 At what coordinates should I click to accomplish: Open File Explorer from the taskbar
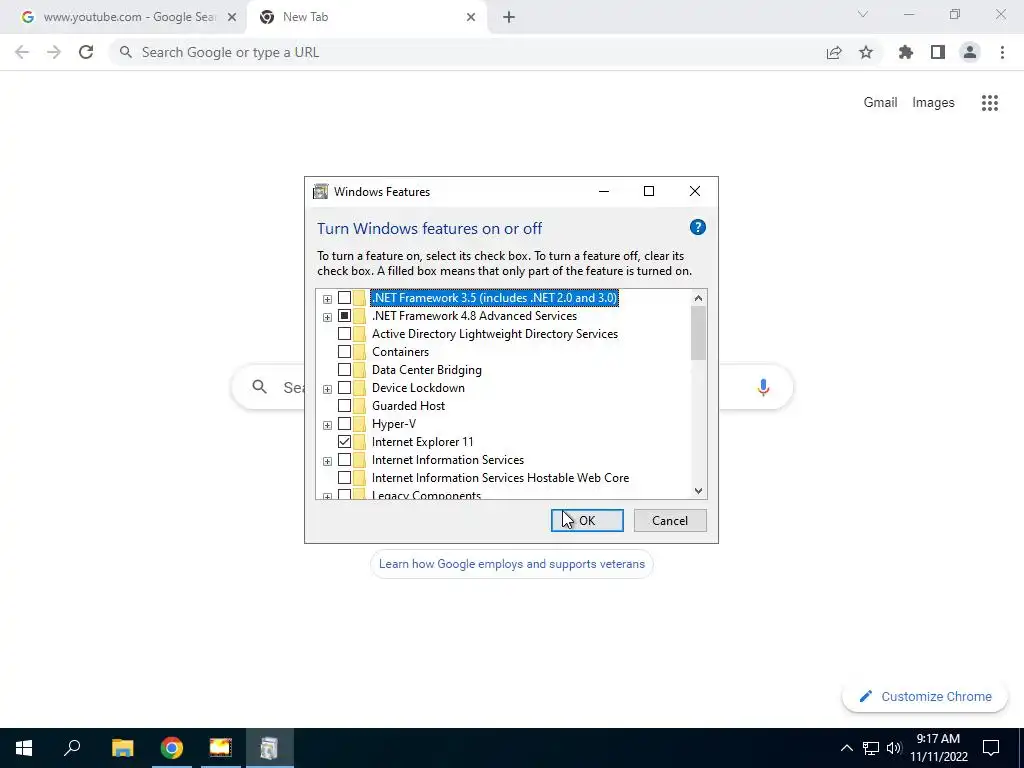point(122,748)
